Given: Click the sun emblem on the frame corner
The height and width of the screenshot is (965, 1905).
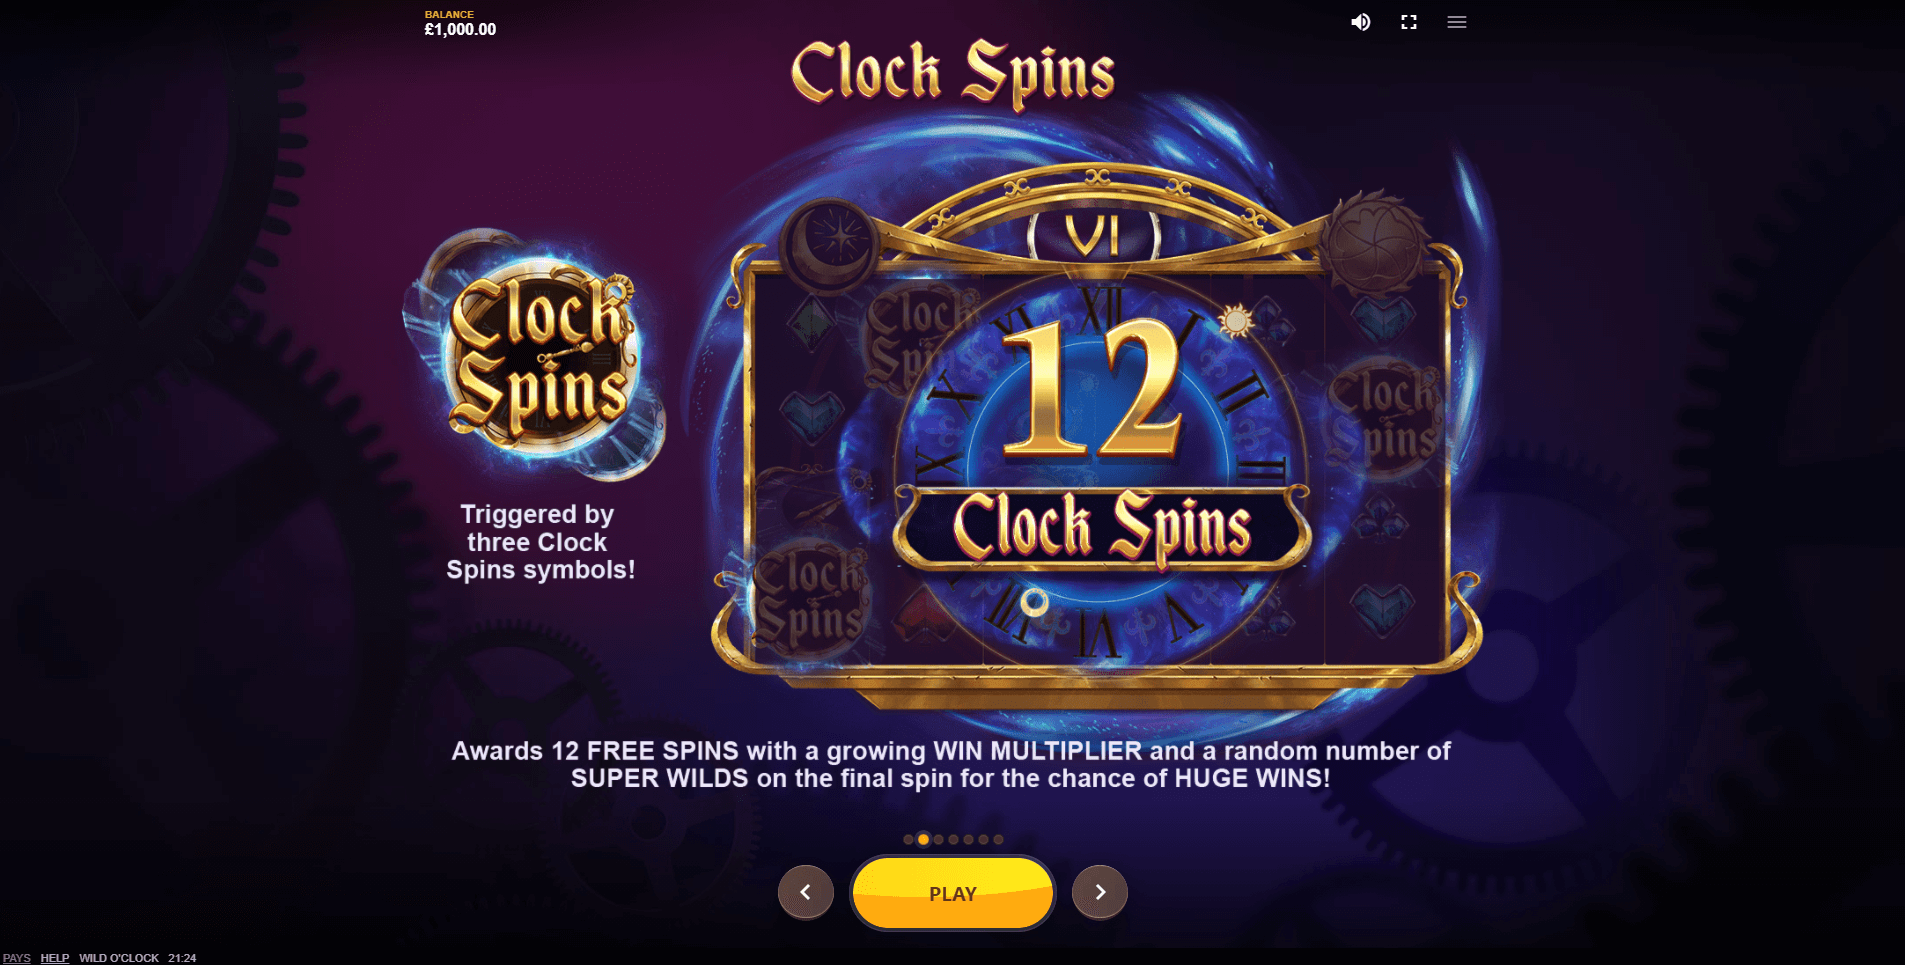Looking at the screenshot, I should [1374, 242].
